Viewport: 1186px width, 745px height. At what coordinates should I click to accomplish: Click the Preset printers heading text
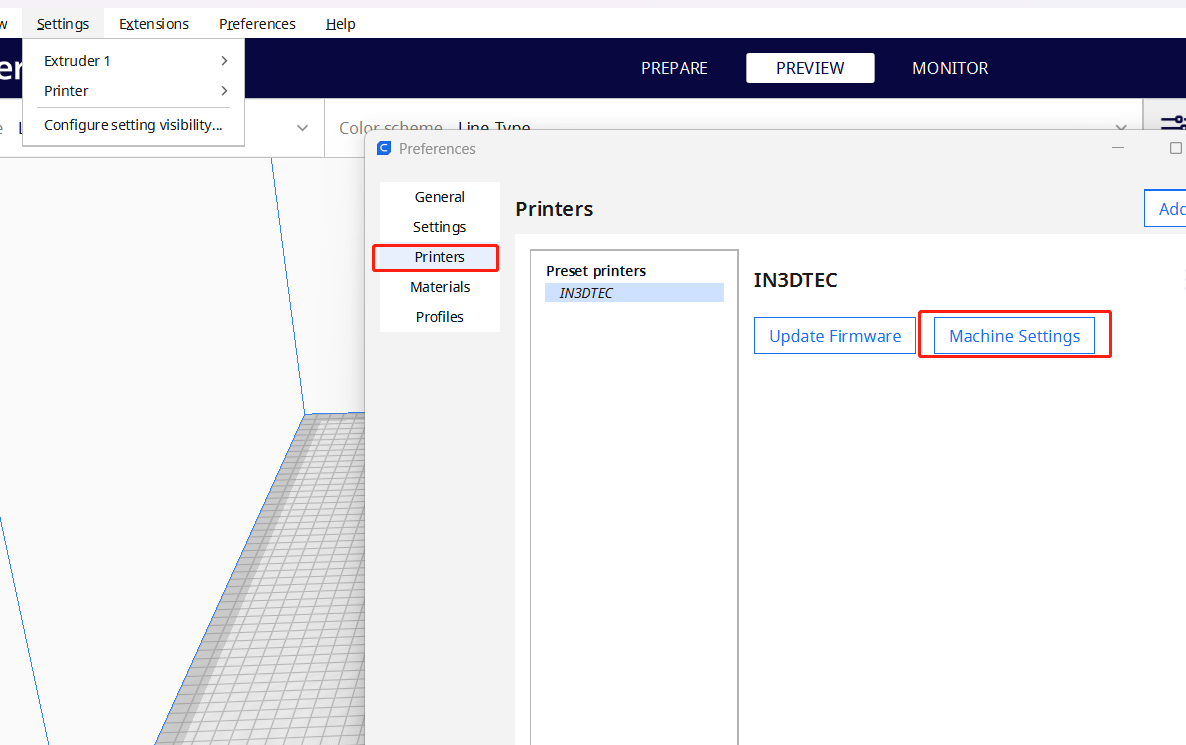[x=596, y=271]
